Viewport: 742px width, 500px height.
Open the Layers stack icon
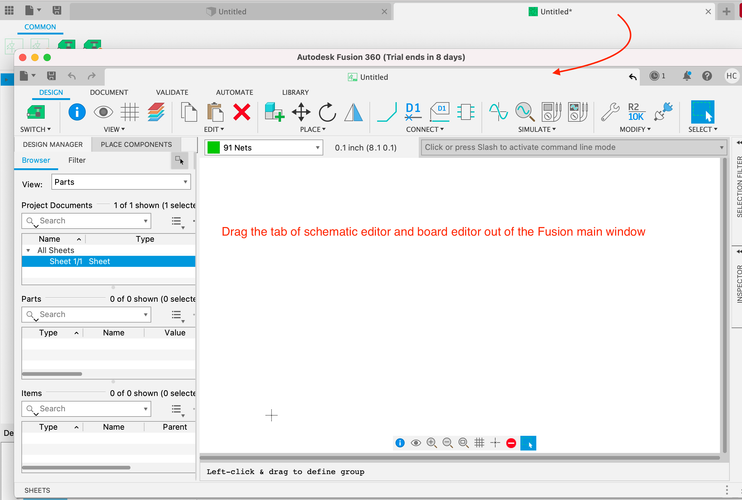[x=156, y=112]
